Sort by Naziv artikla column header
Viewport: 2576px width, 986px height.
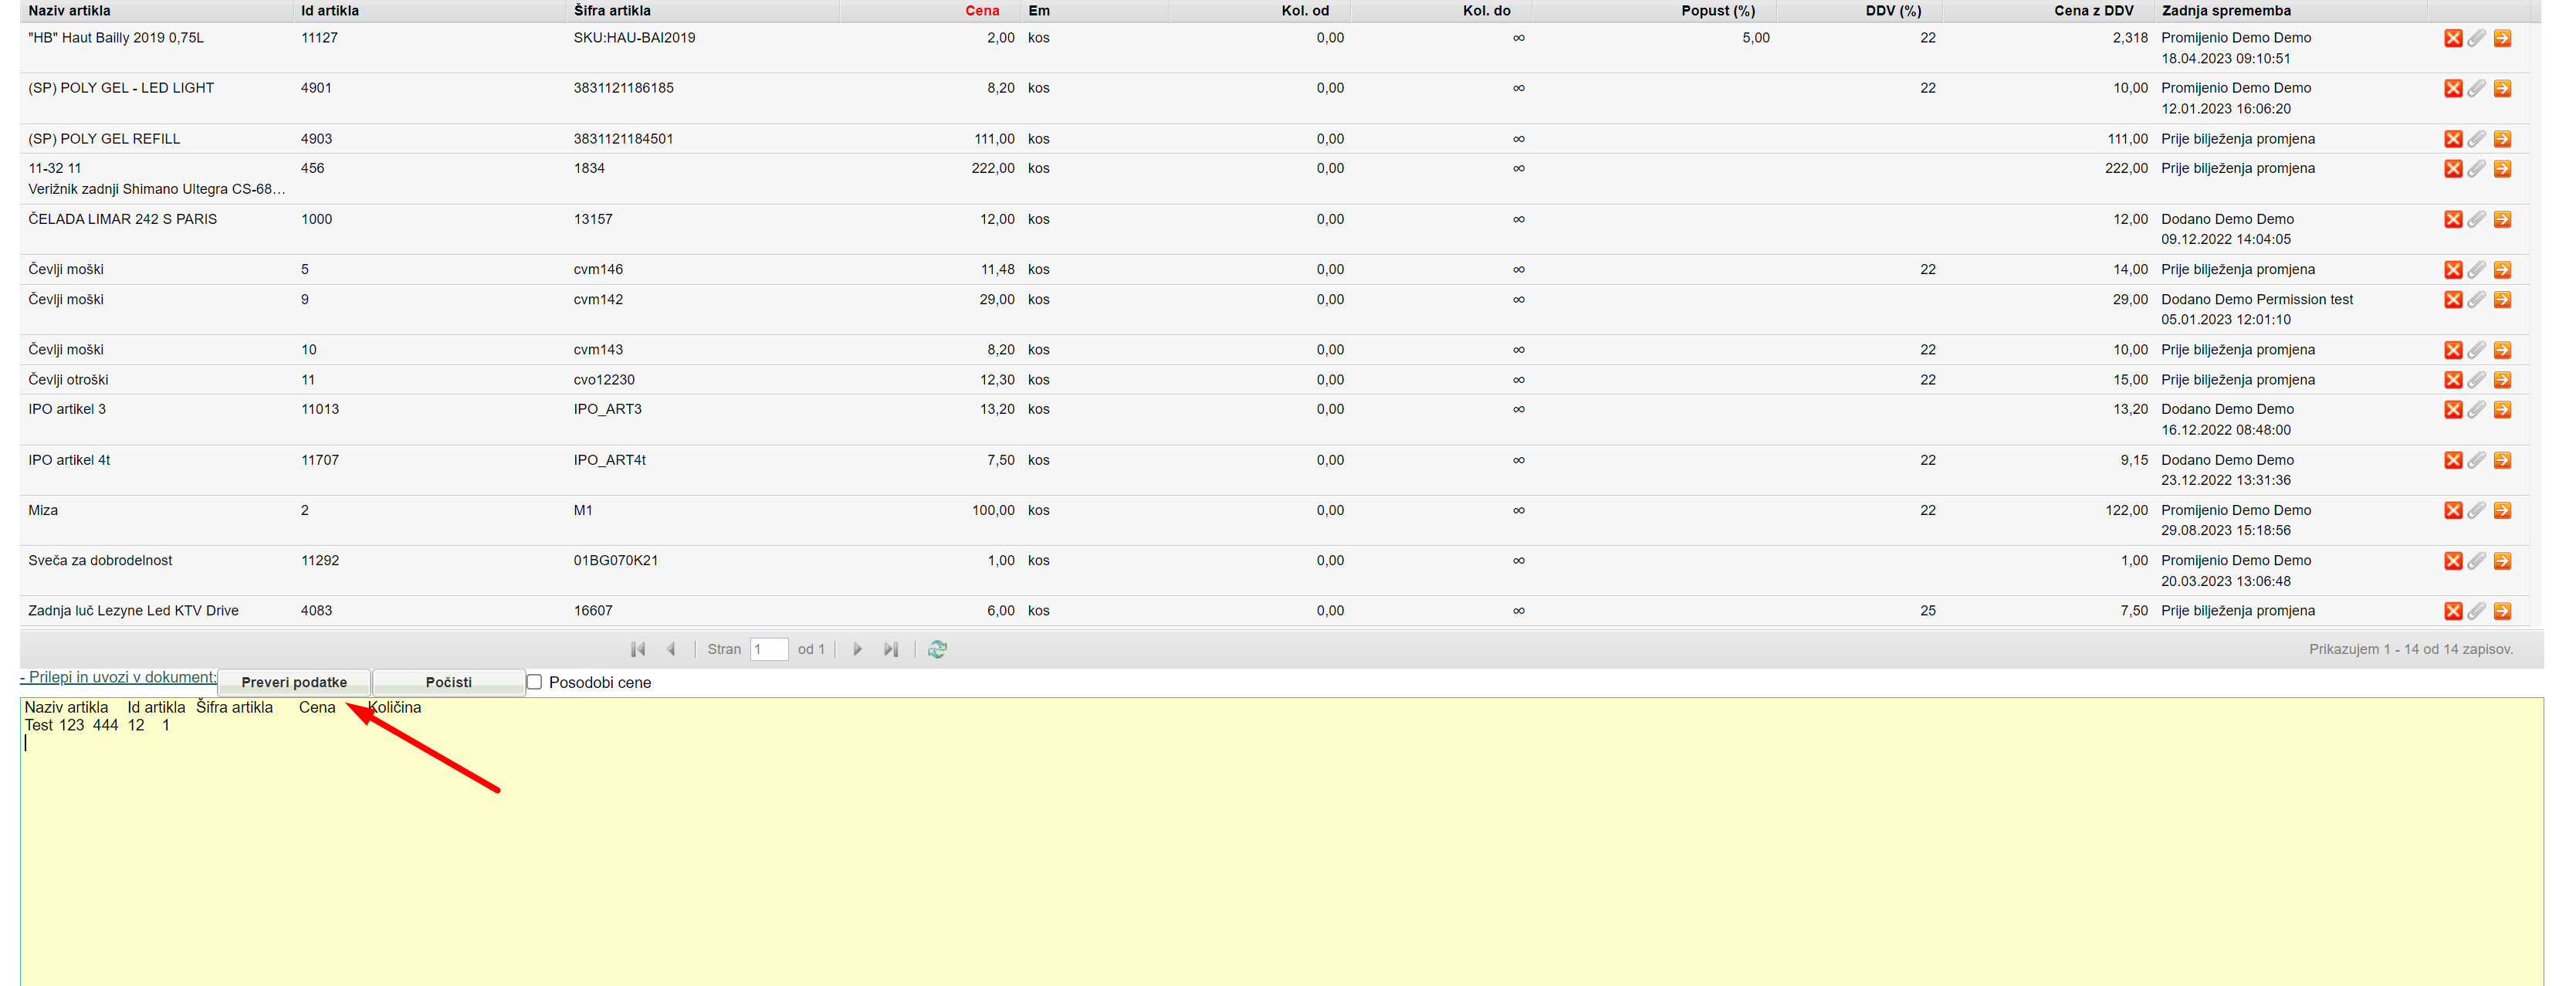click(x=70, y=11)
